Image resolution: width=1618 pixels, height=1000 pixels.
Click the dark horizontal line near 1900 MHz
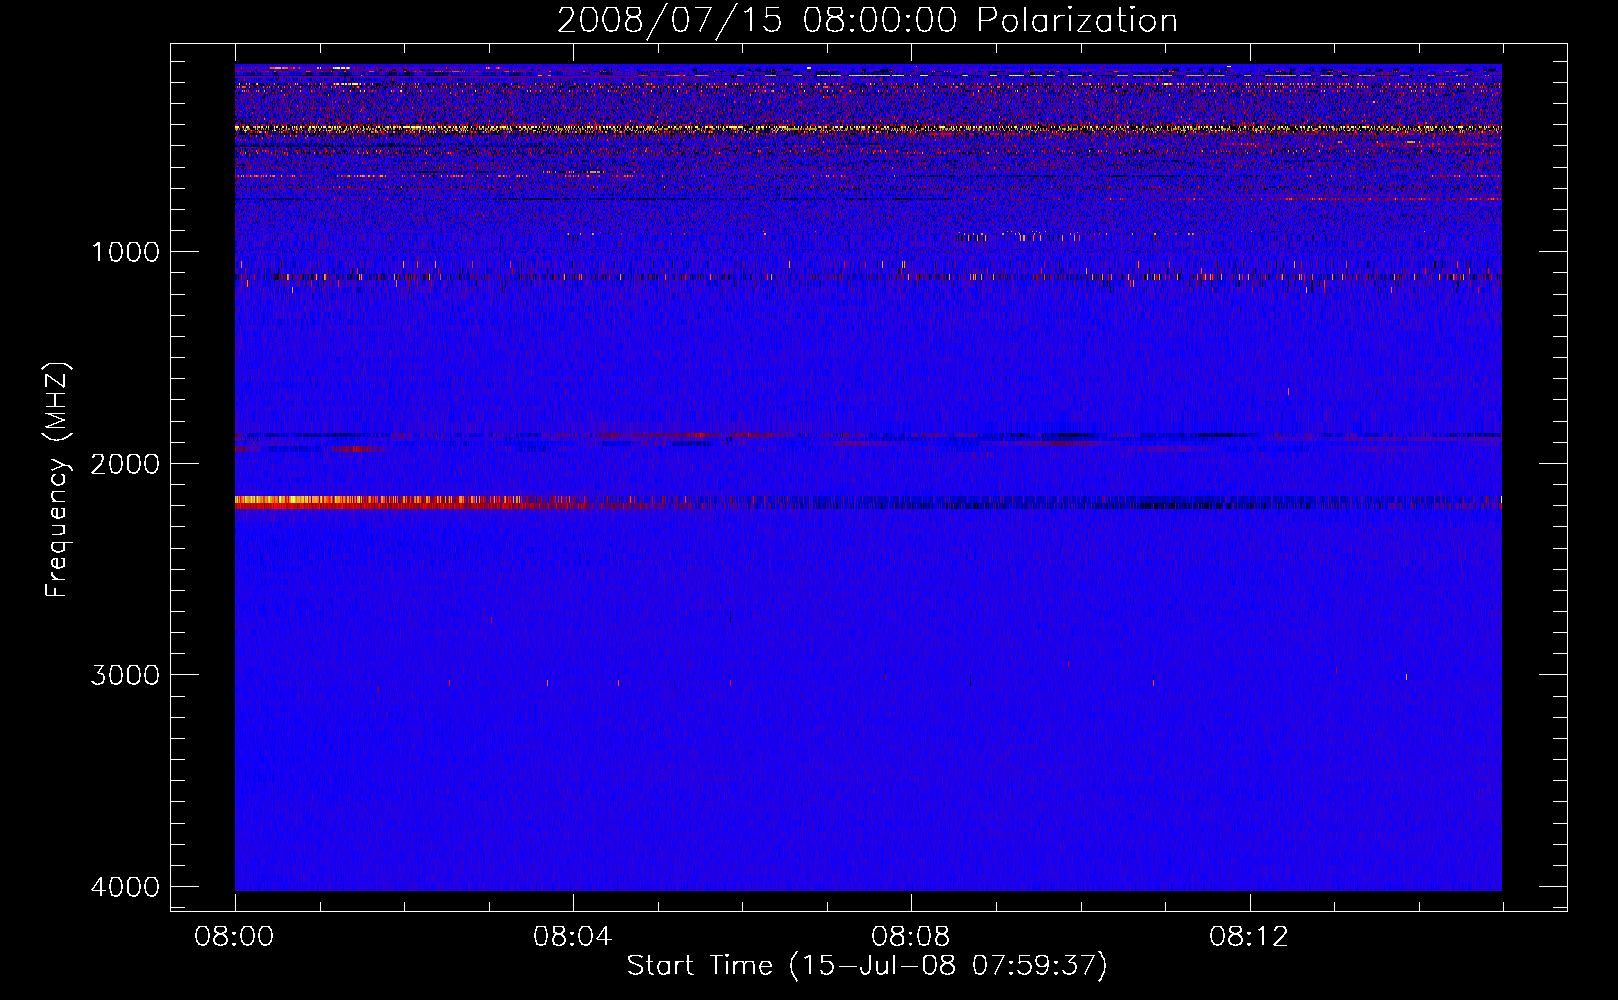(x=868, y=436)
